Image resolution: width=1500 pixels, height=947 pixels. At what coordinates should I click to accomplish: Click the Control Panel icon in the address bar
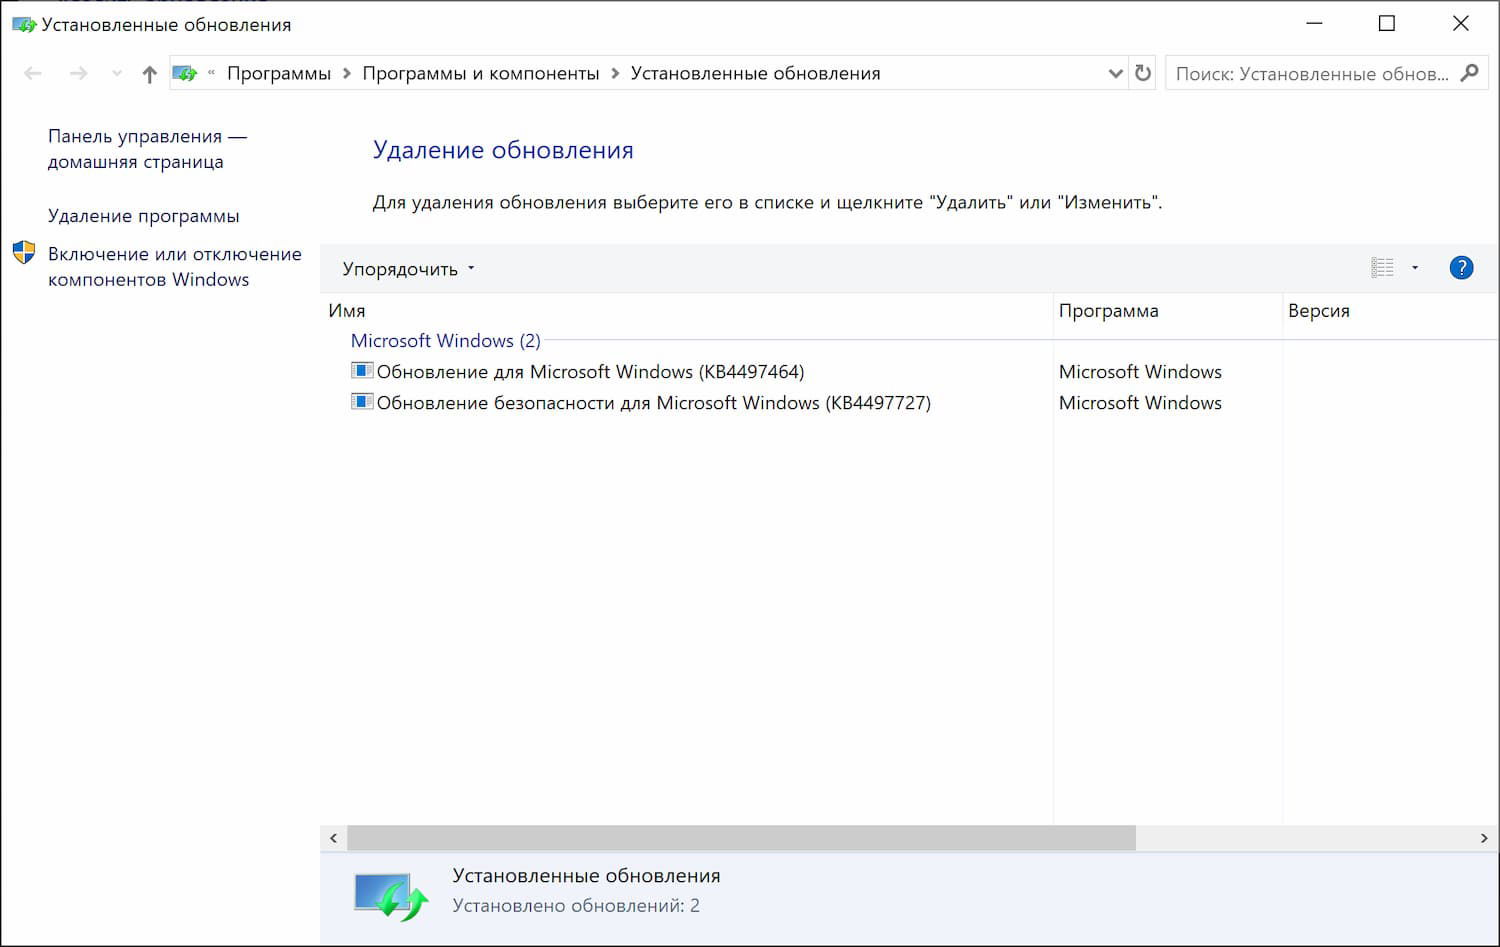pos(184,72)
